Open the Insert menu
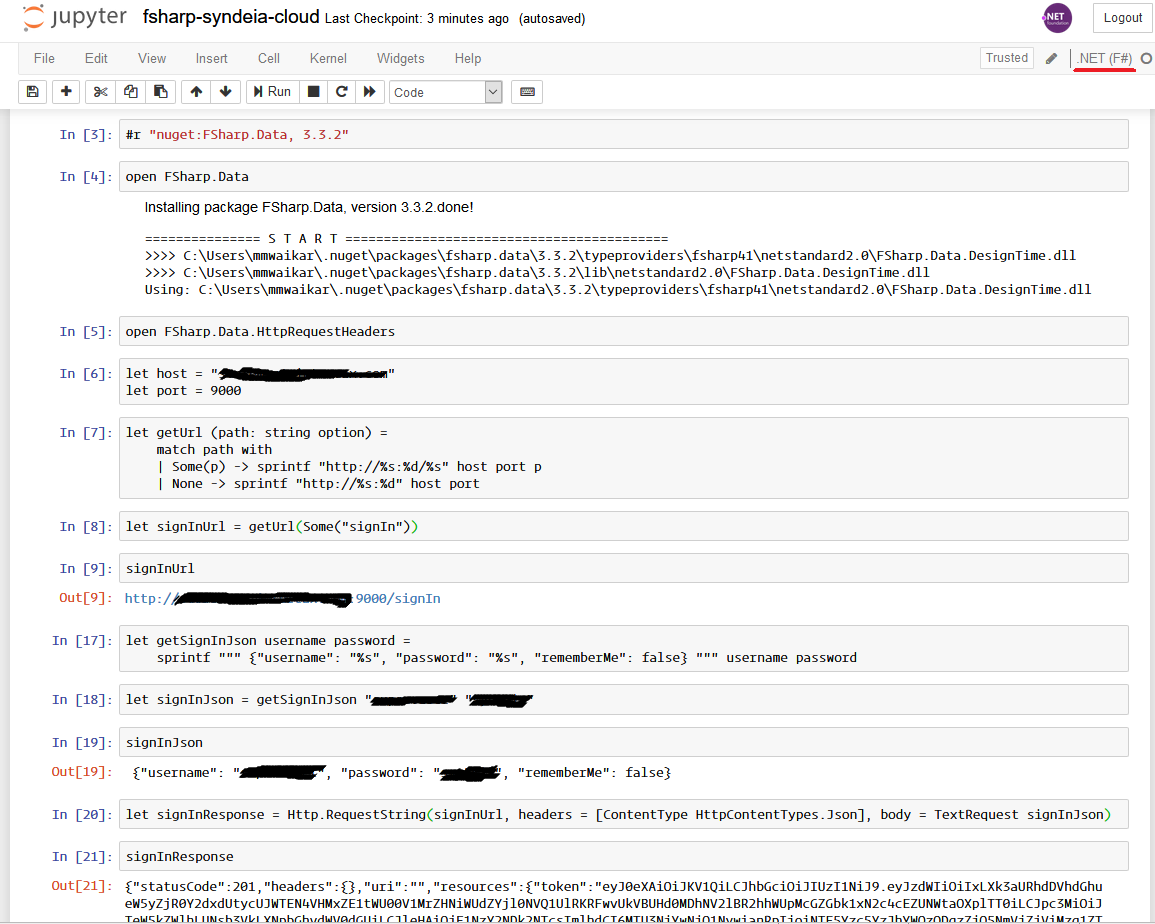This screenshot has height=924, width=1155. (211, 58)
